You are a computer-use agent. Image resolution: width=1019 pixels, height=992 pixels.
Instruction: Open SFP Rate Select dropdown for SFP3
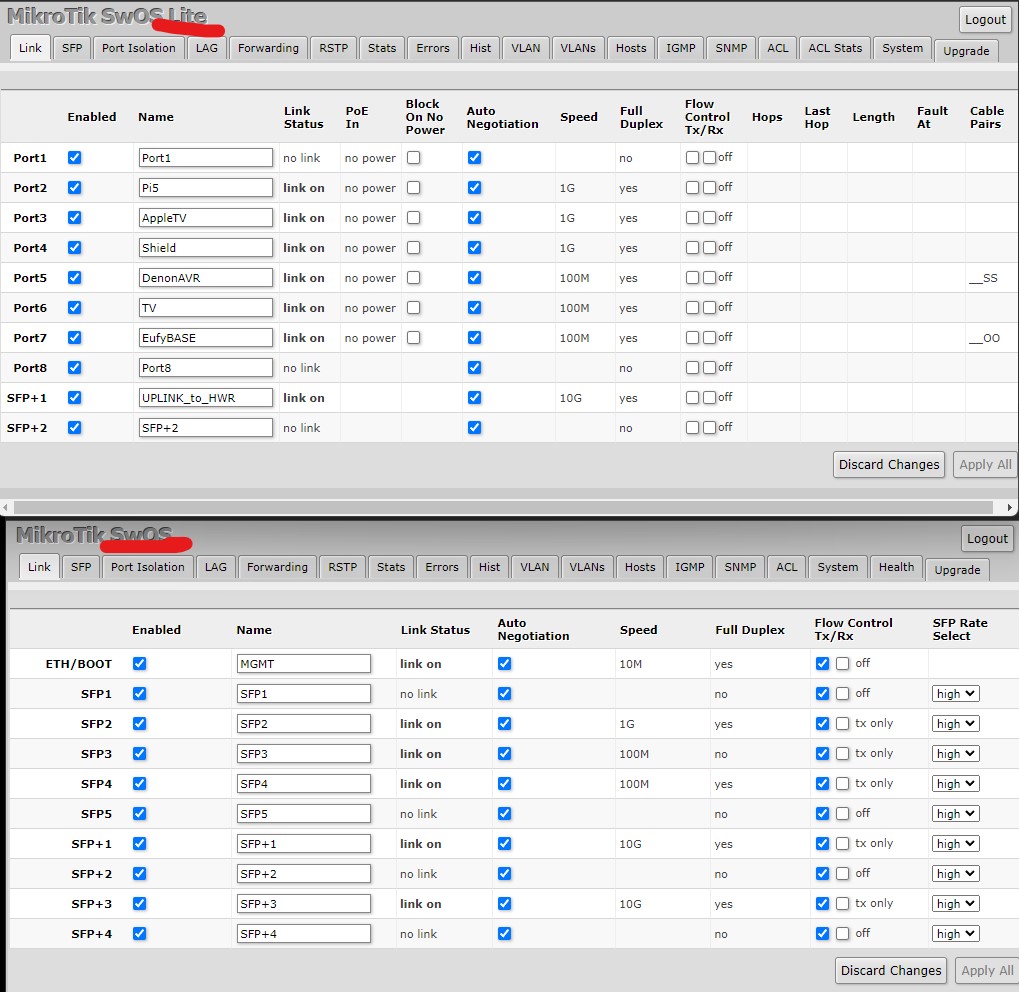[x=955, y=753]
